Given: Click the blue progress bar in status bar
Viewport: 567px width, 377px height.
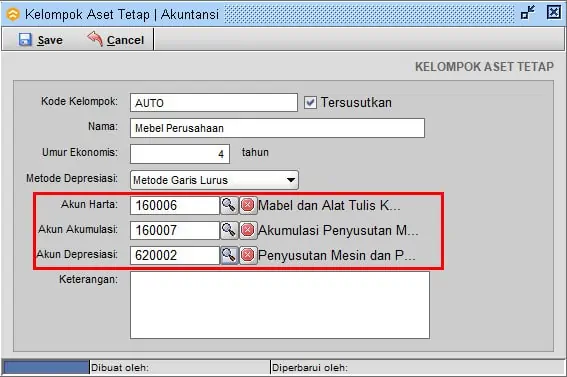Looking at the screenshot, I should [46, 367].
